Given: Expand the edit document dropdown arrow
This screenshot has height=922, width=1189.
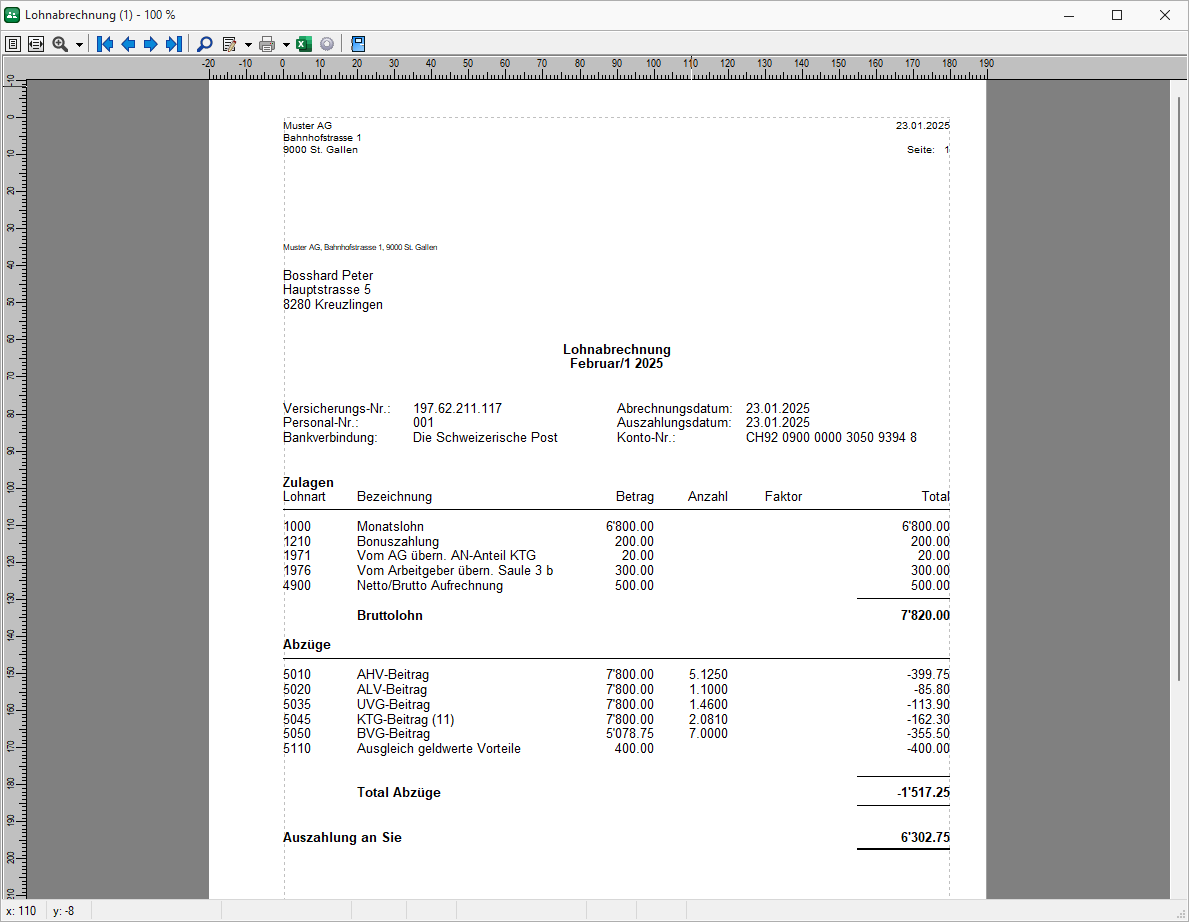Looking at the screenshot, I should pos(248,45).
